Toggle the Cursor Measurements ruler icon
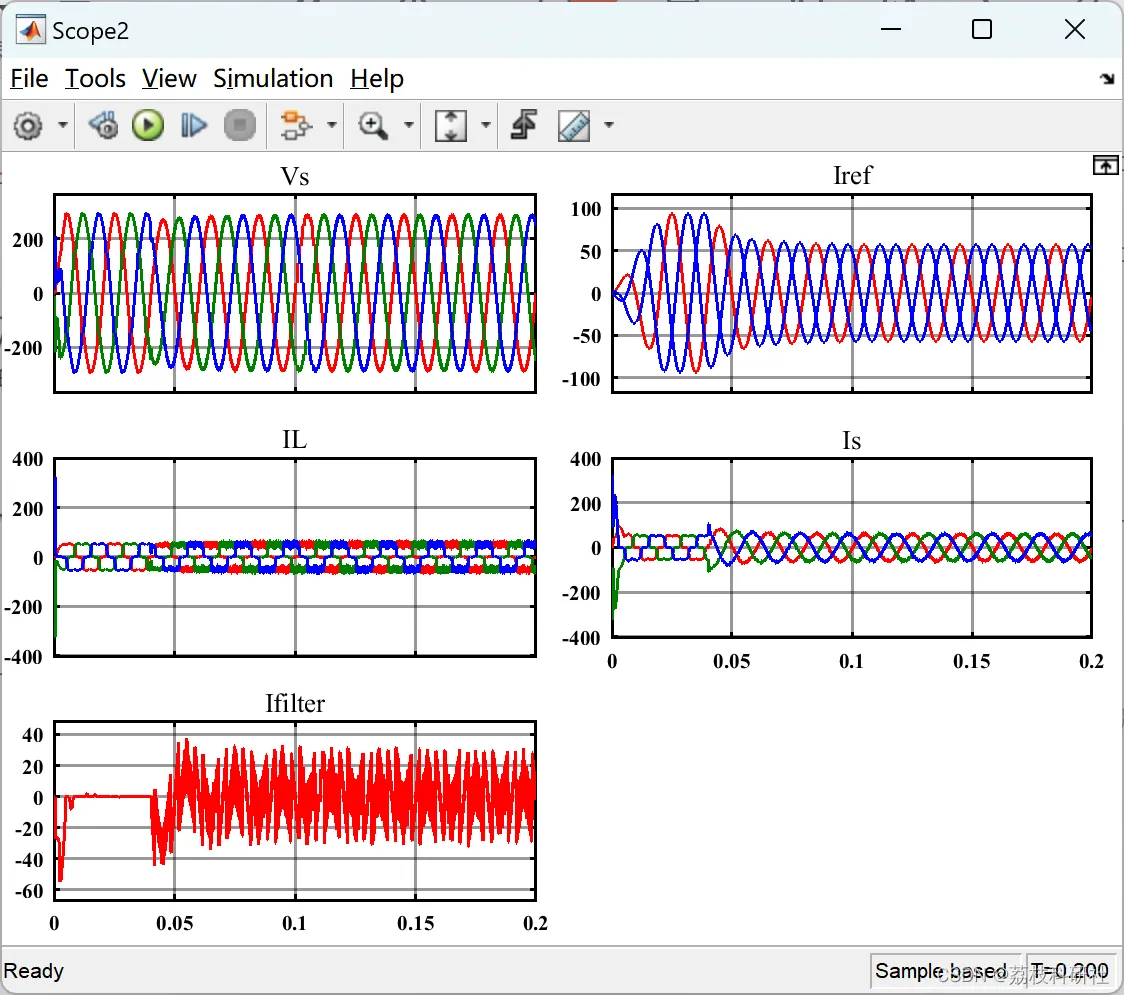 pos(574,126)
